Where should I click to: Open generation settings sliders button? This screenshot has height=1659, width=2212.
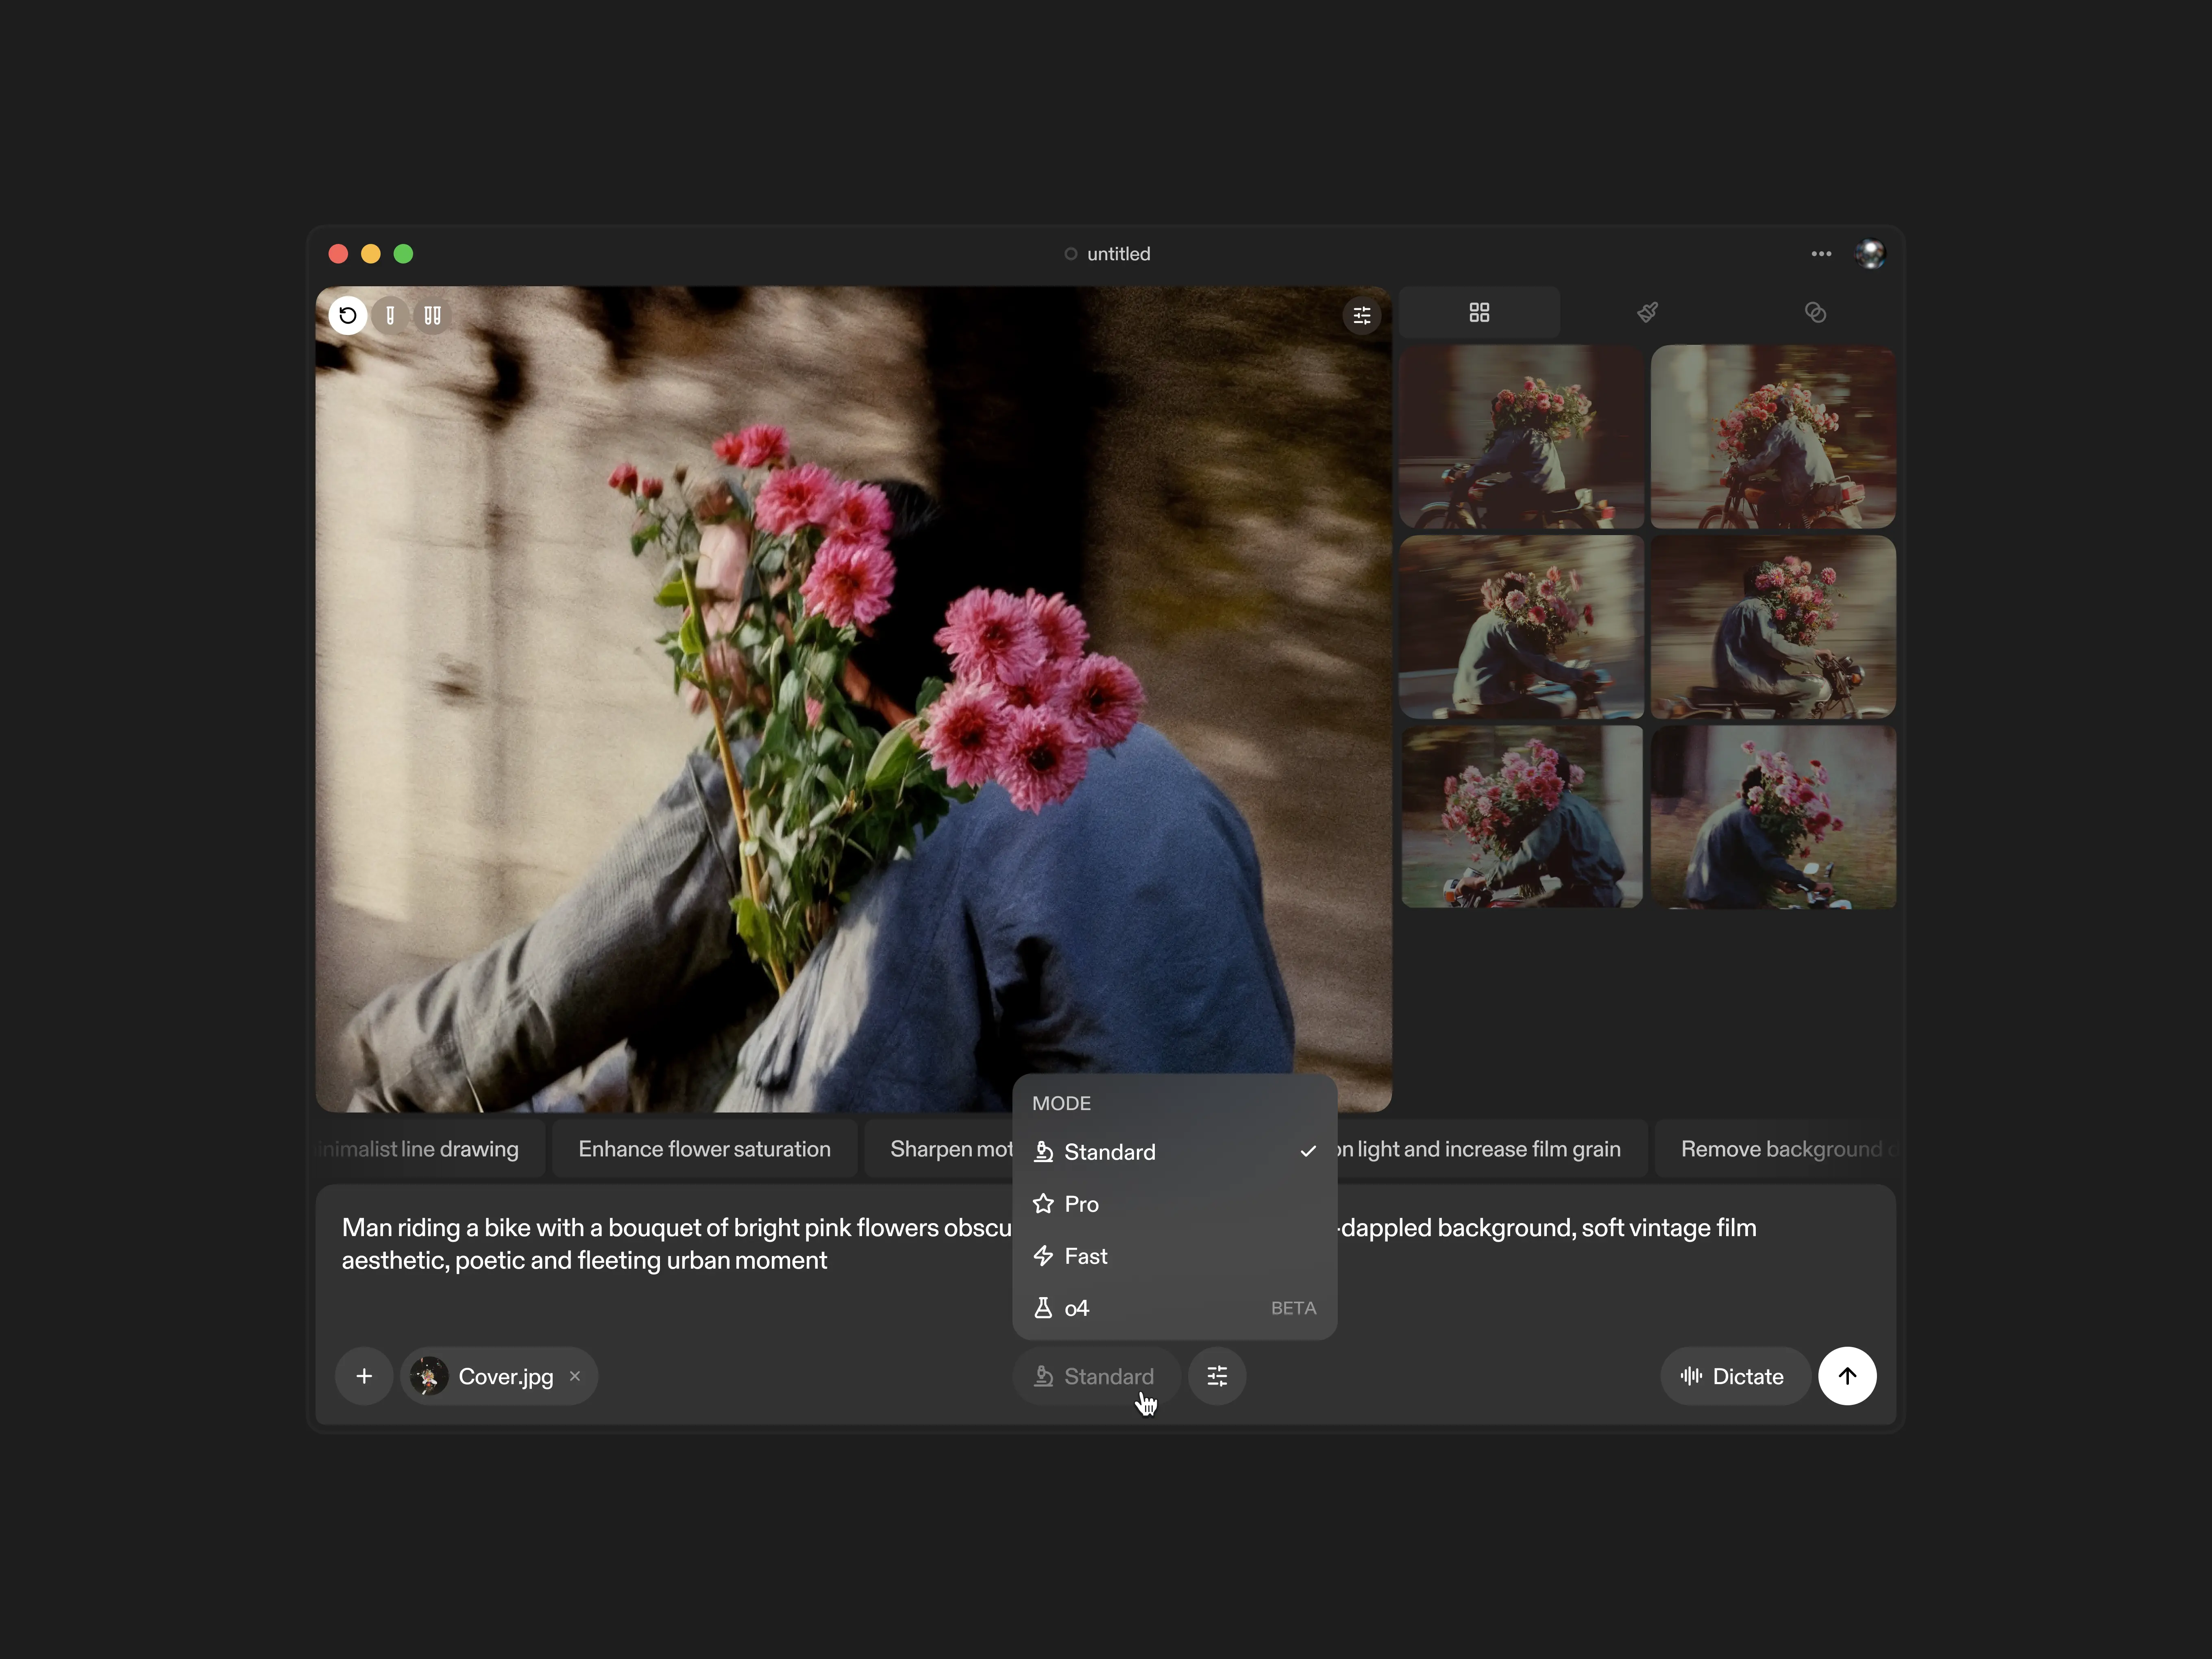pyautogui.click(x=1216, y=1376)
